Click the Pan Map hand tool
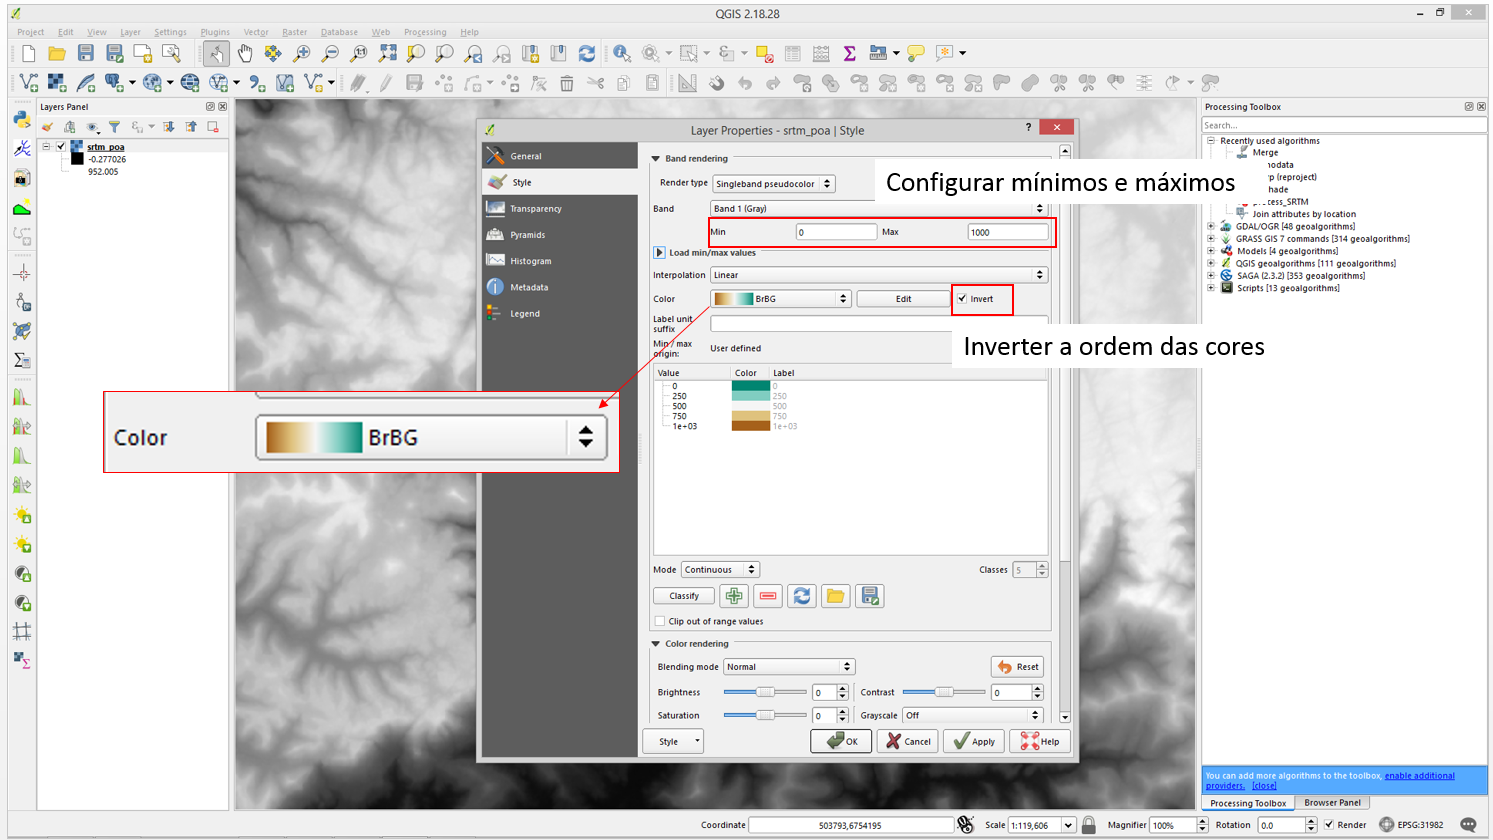Screen dimensions: 1493x840 tap(245, 53)
